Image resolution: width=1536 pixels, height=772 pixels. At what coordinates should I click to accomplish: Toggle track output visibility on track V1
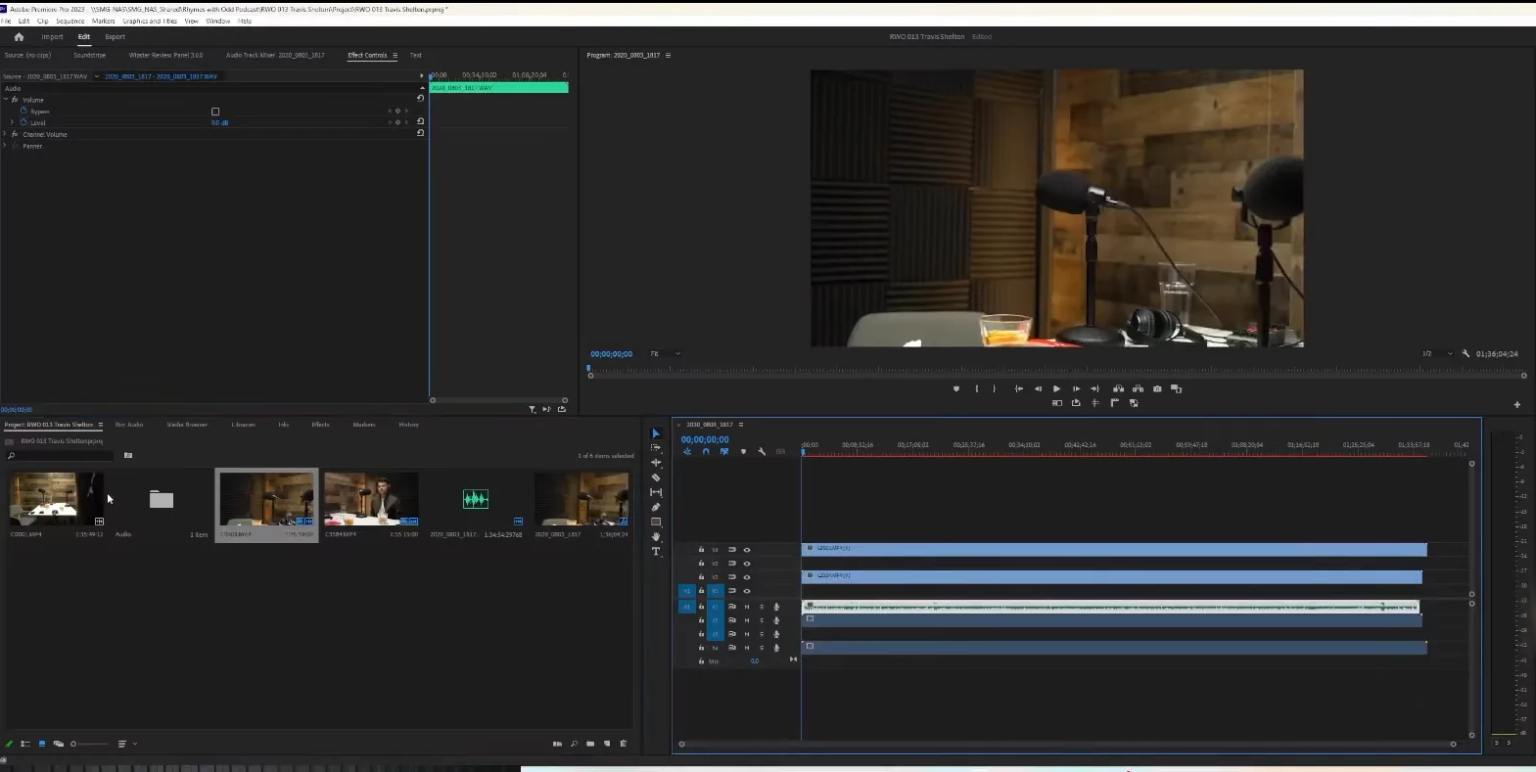pyautogui.click(x=746, y=589)
